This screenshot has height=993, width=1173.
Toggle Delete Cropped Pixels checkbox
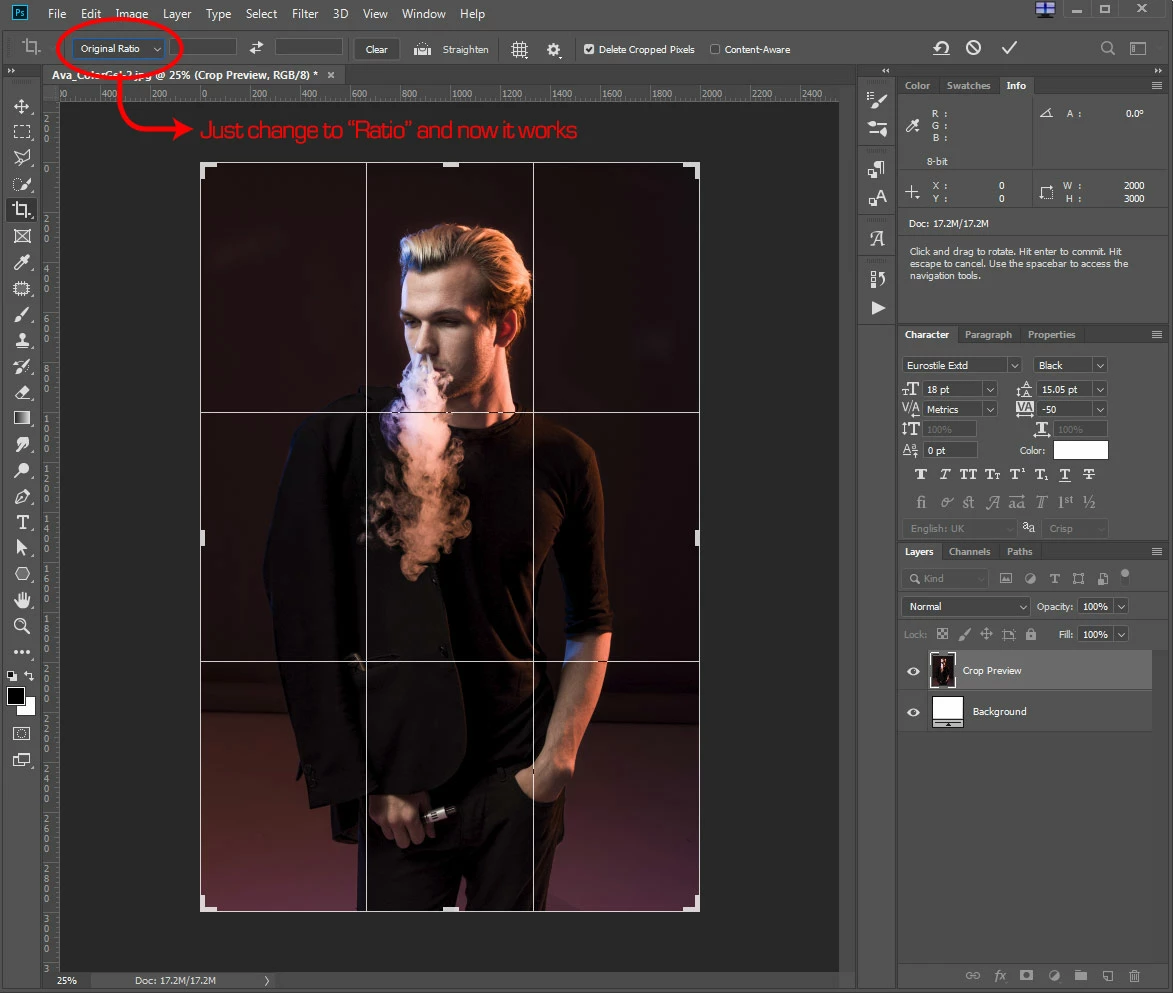(x=589, y=49)
